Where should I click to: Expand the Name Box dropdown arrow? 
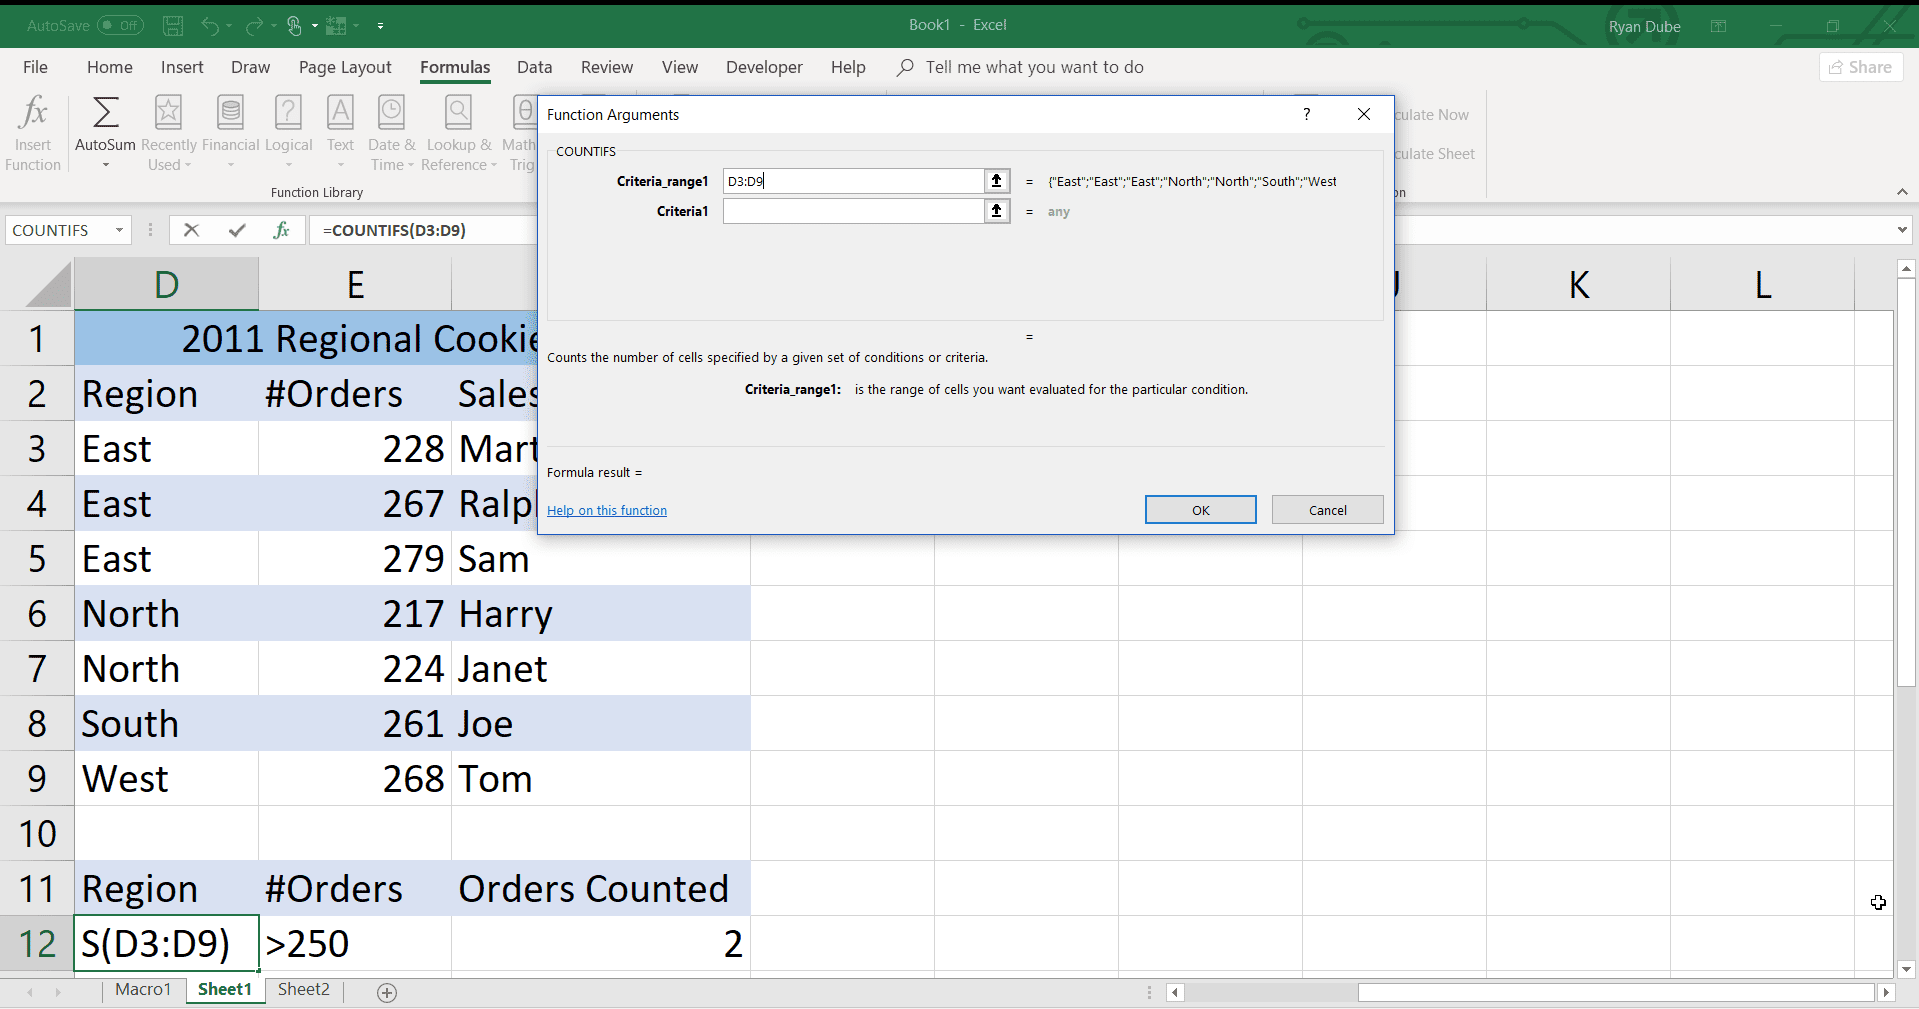point(119,230)
